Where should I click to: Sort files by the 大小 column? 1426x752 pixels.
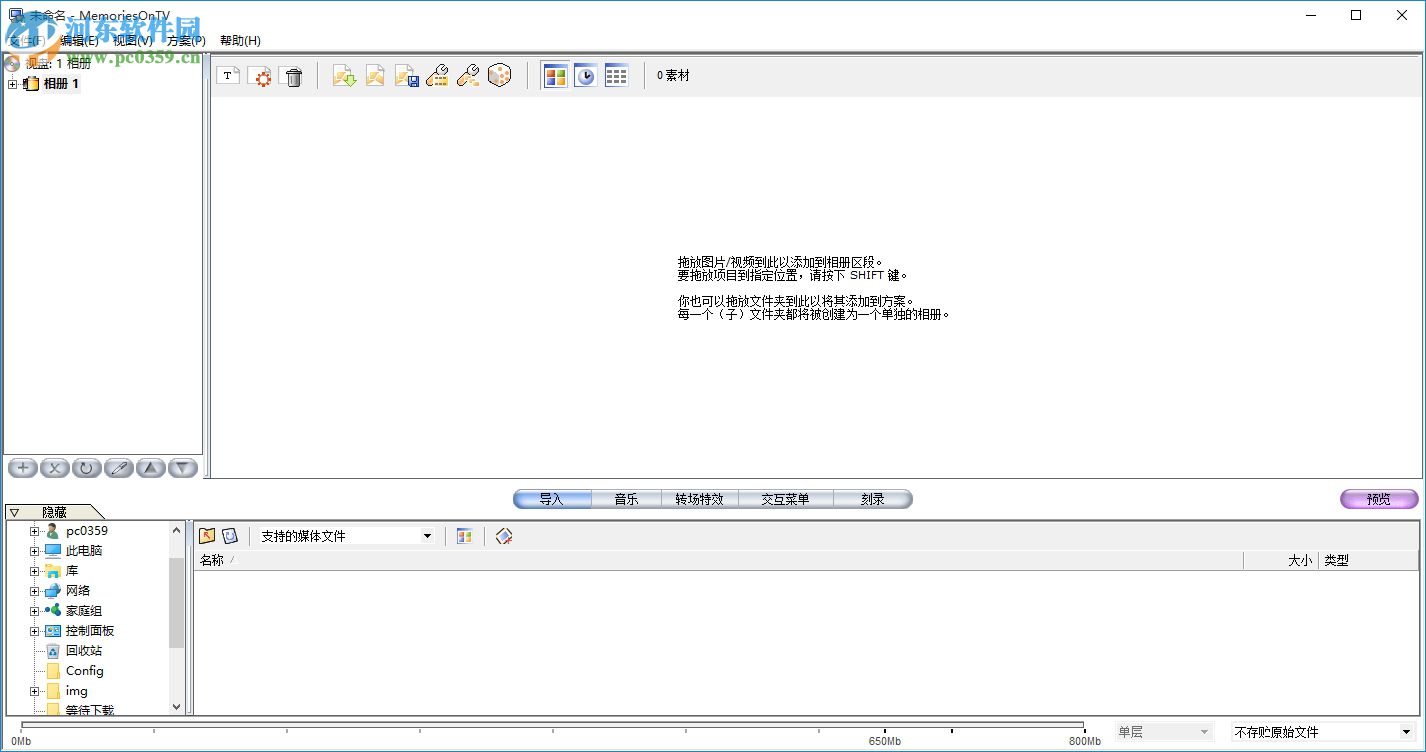tap(1281, 561)
